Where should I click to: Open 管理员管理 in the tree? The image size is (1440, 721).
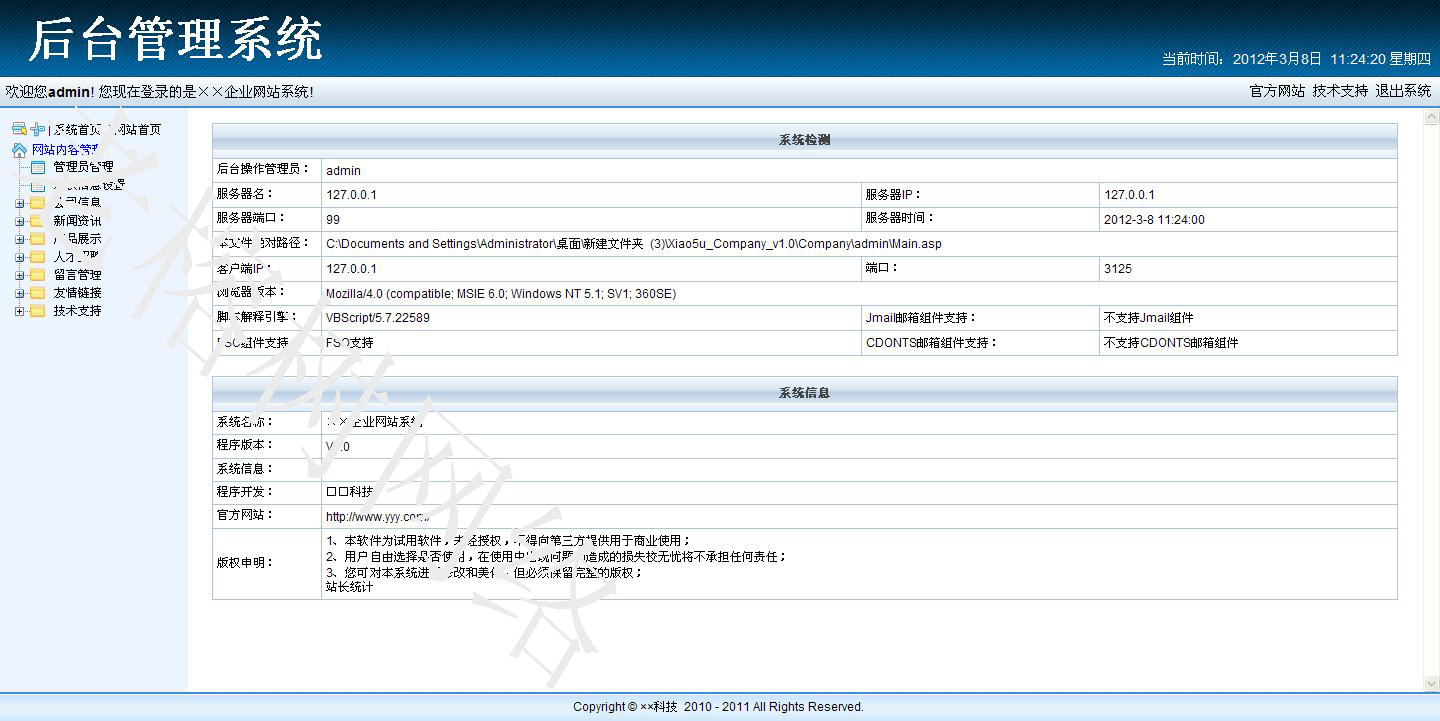tap(84, 167)
